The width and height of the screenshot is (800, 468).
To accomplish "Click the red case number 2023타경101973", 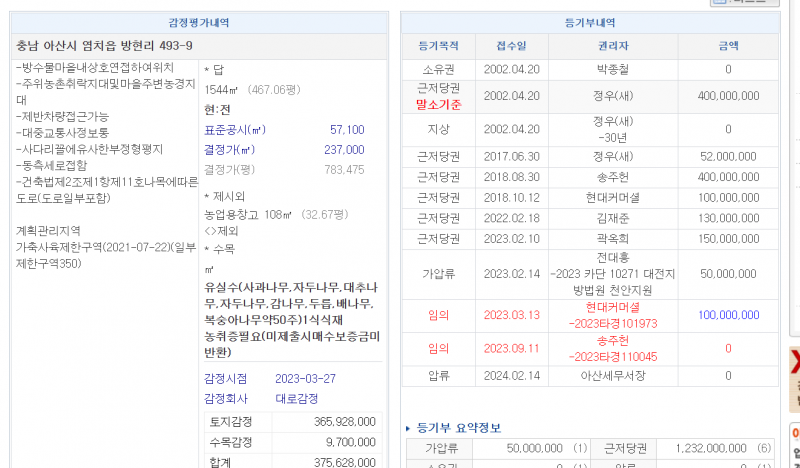I will pos(613,323).
